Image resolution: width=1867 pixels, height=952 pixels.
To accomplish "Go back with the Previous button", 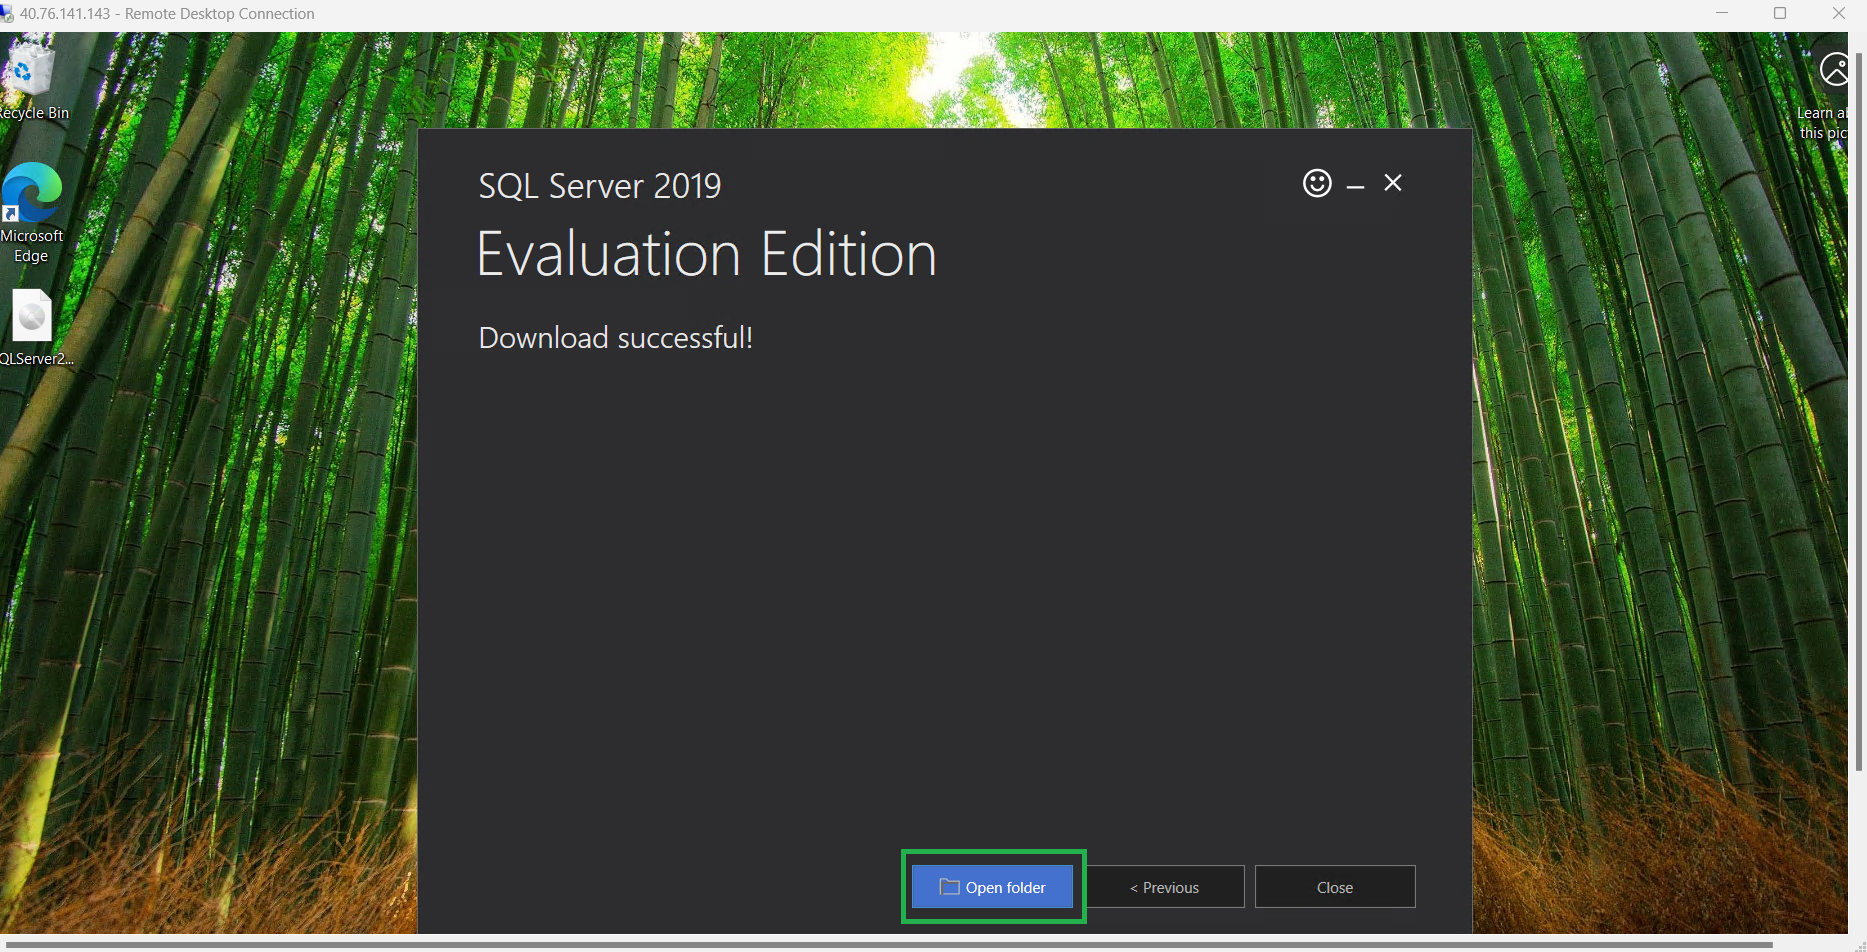I will 1165,887.
